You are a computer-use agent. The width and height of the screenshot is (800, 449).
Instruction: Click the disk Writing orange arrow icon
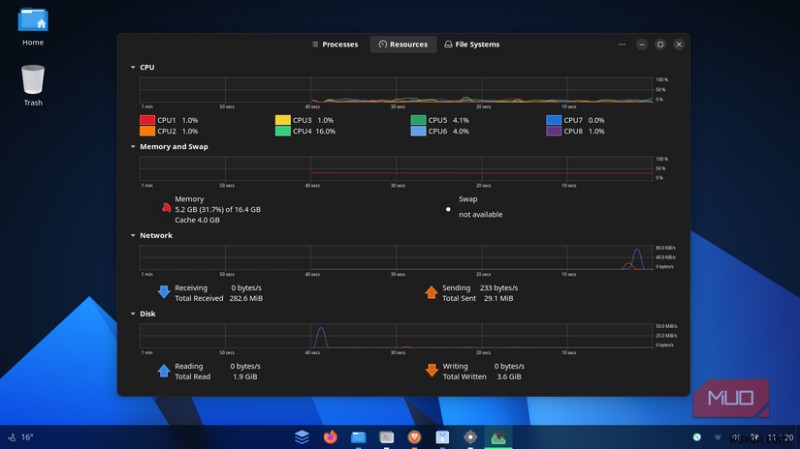(431, 370)
